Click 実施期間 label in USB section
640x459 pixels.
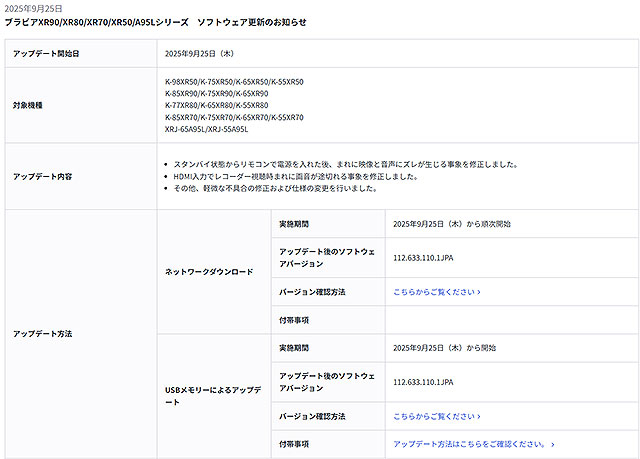294,348
